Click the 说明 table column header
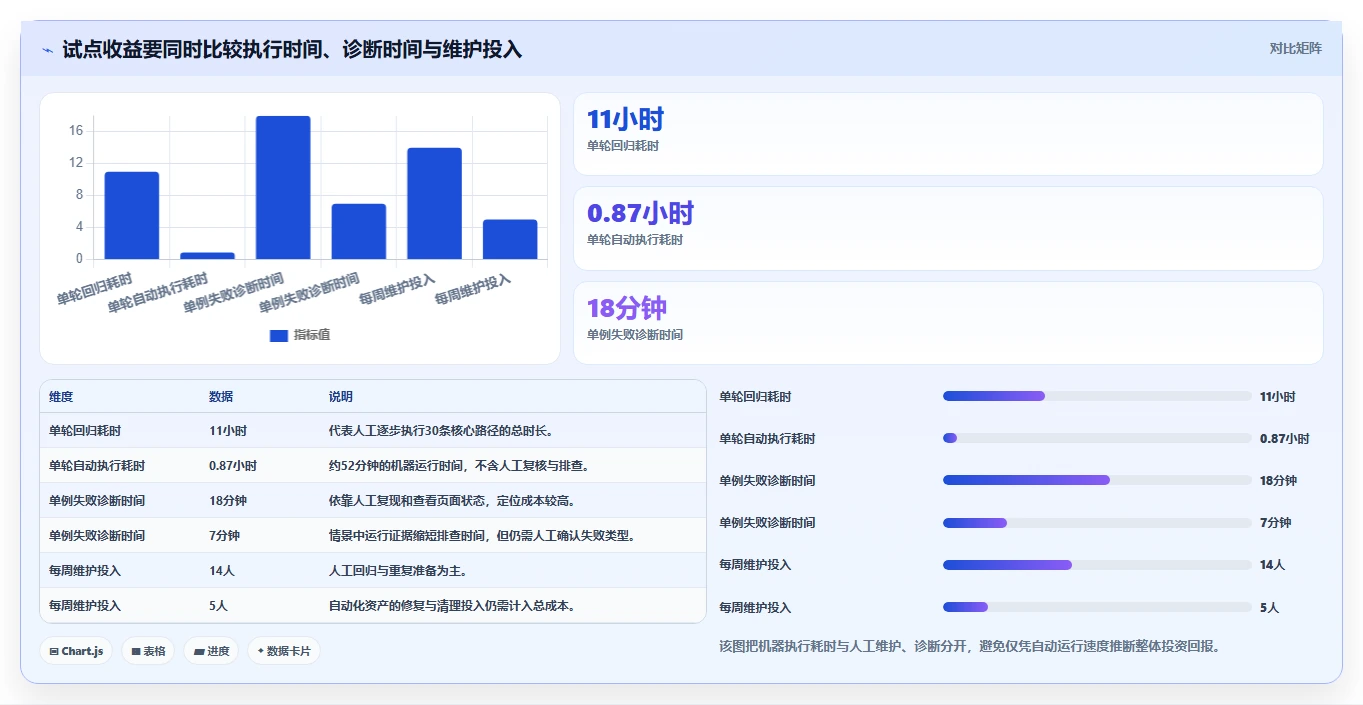1363x705 pixels. click(x=341, y=397)
